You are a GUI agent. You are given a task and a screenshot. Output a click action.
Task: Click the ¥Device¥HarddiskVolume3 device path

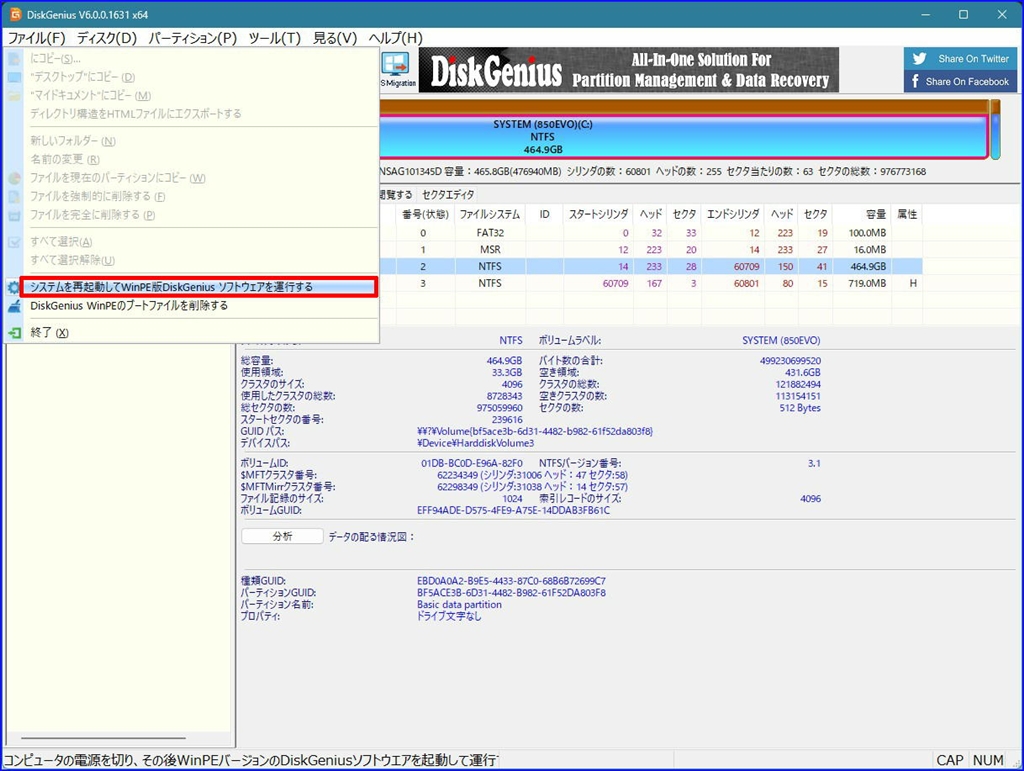[x=475, y=443]
